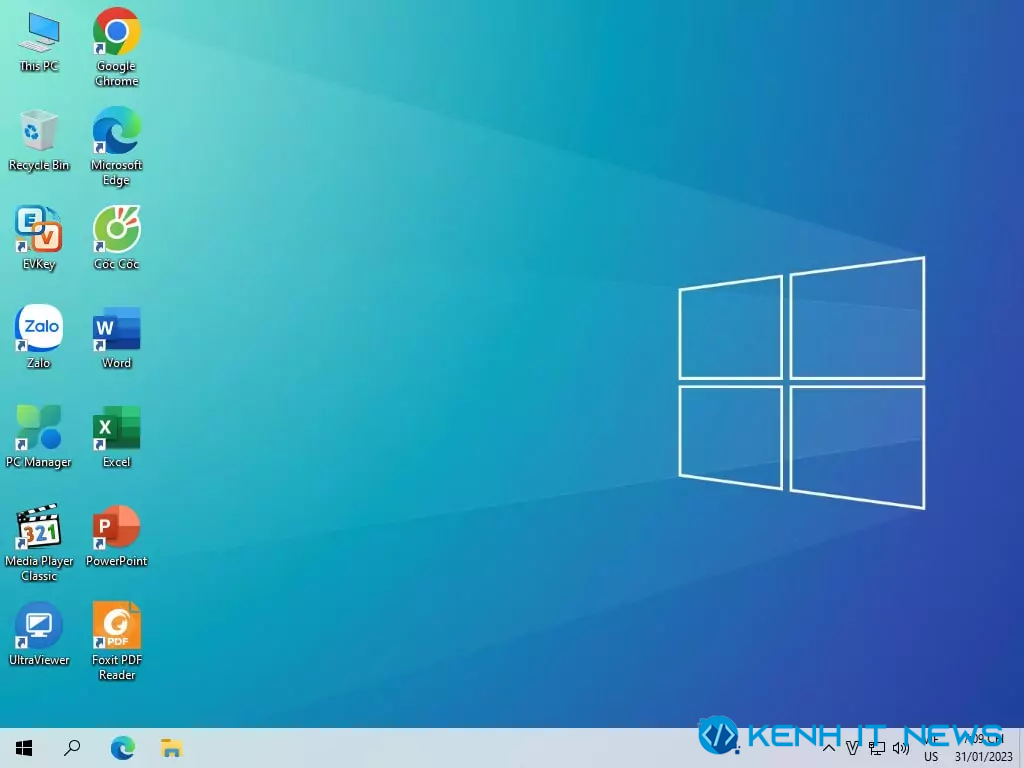Open the clock showing 31/01/2023

pyautogui.click(x=984, y=748)
